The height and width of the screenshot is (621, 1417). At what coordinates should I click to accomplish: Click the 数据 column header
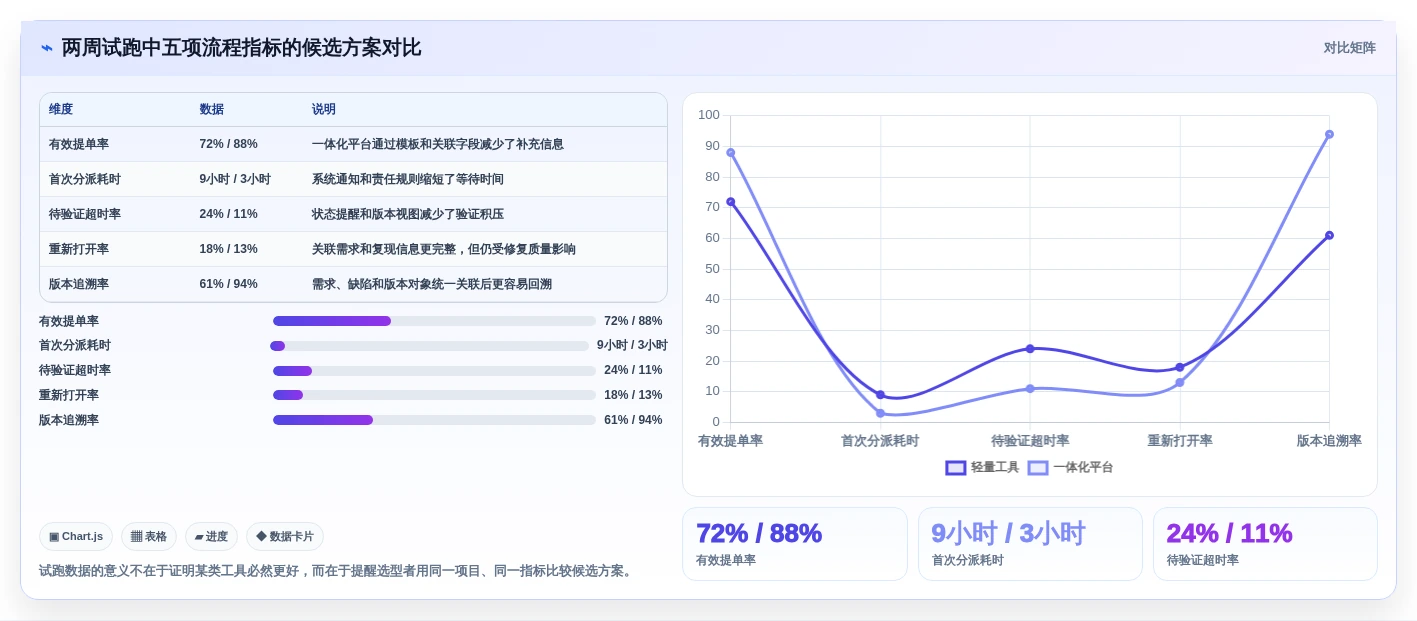[212, 109]
